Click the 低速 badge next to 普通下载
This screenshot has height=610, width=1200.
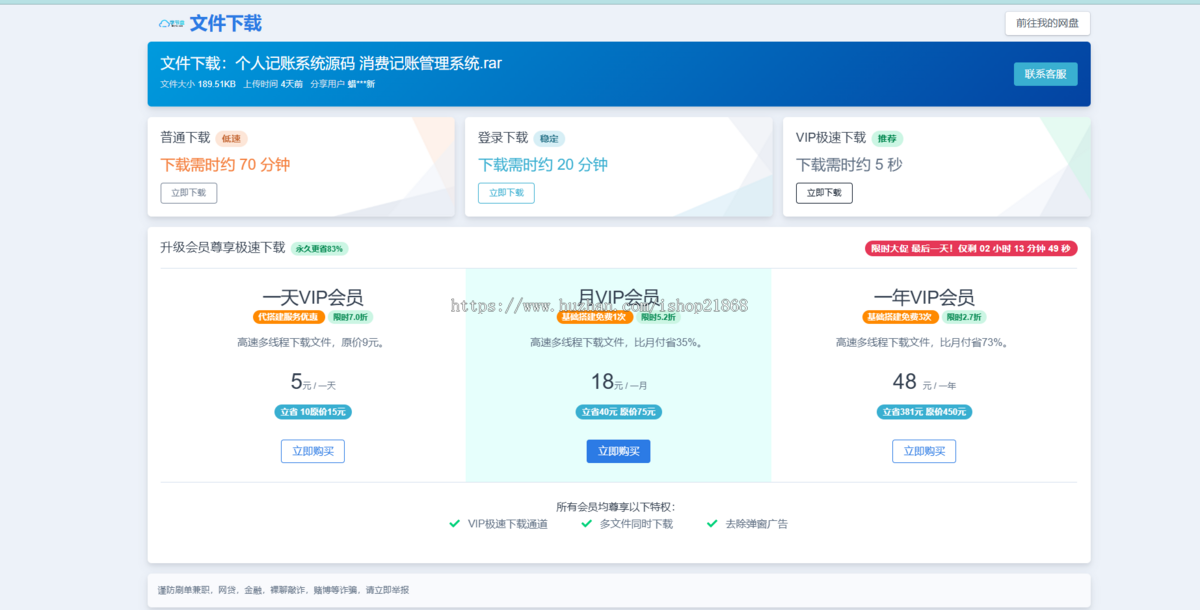tap(231, 139)
